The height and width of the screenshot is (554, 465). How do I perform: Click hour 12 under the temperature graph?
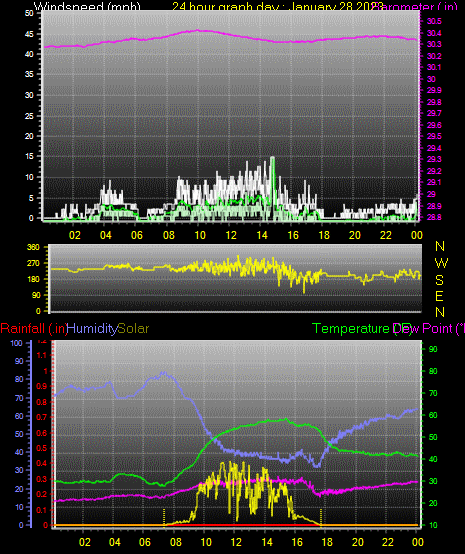236,542
